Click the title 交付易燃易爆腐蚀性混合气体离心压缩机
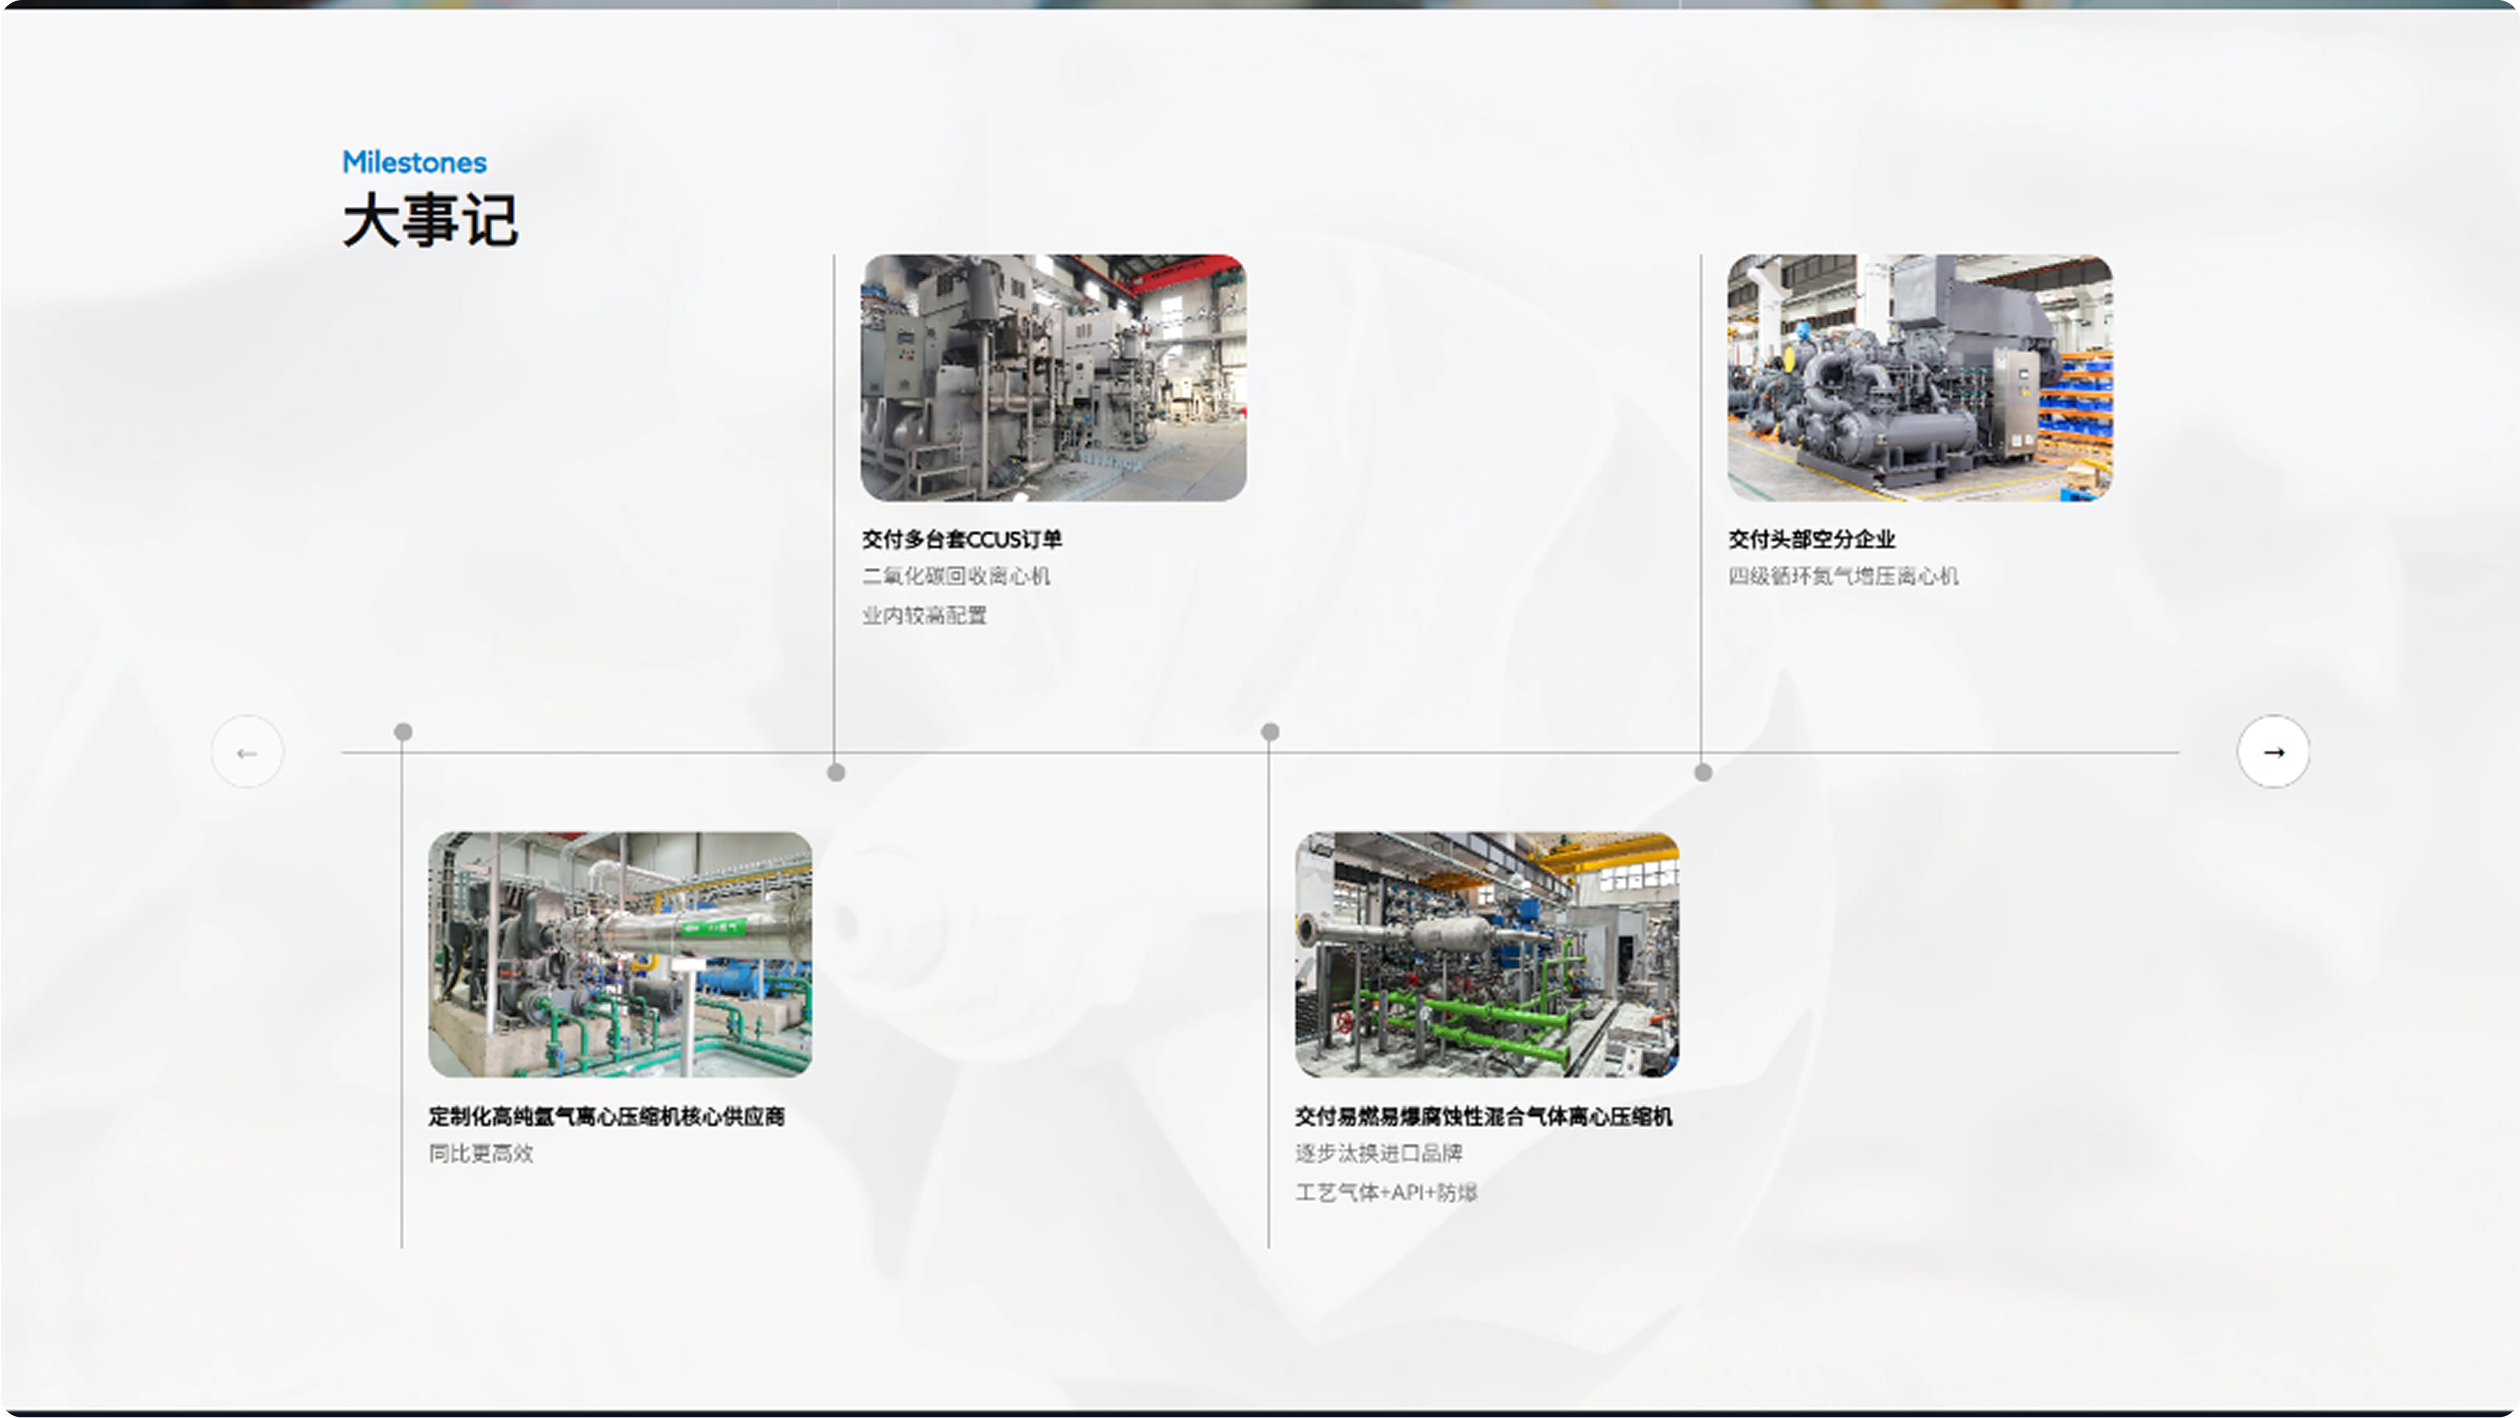The image size is (2520, 1418). click(1483, 1116)
